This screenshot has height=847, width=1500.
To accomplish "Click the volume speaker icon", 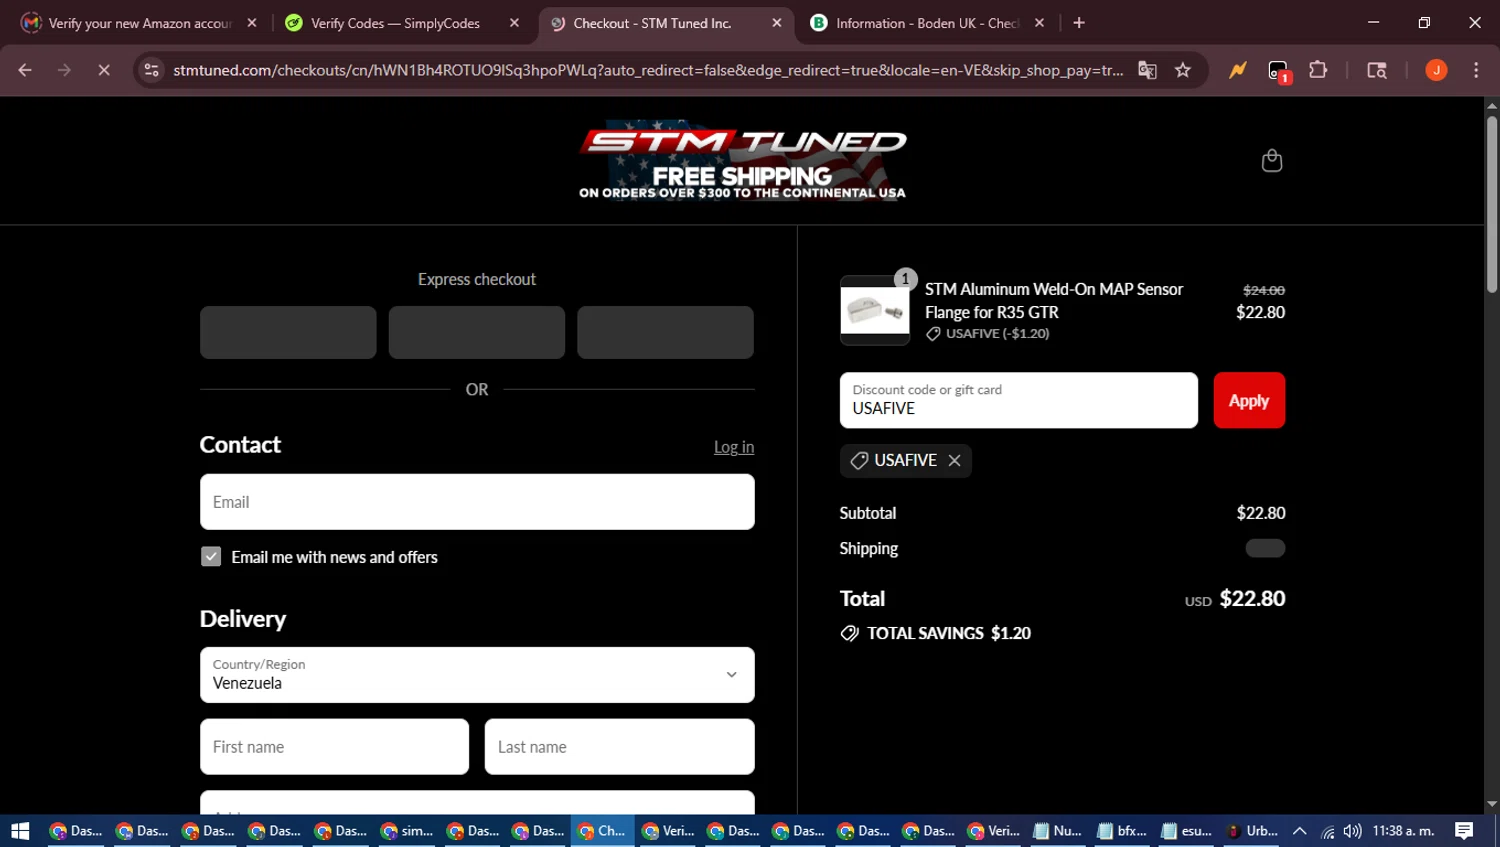I will point(1353,831).
